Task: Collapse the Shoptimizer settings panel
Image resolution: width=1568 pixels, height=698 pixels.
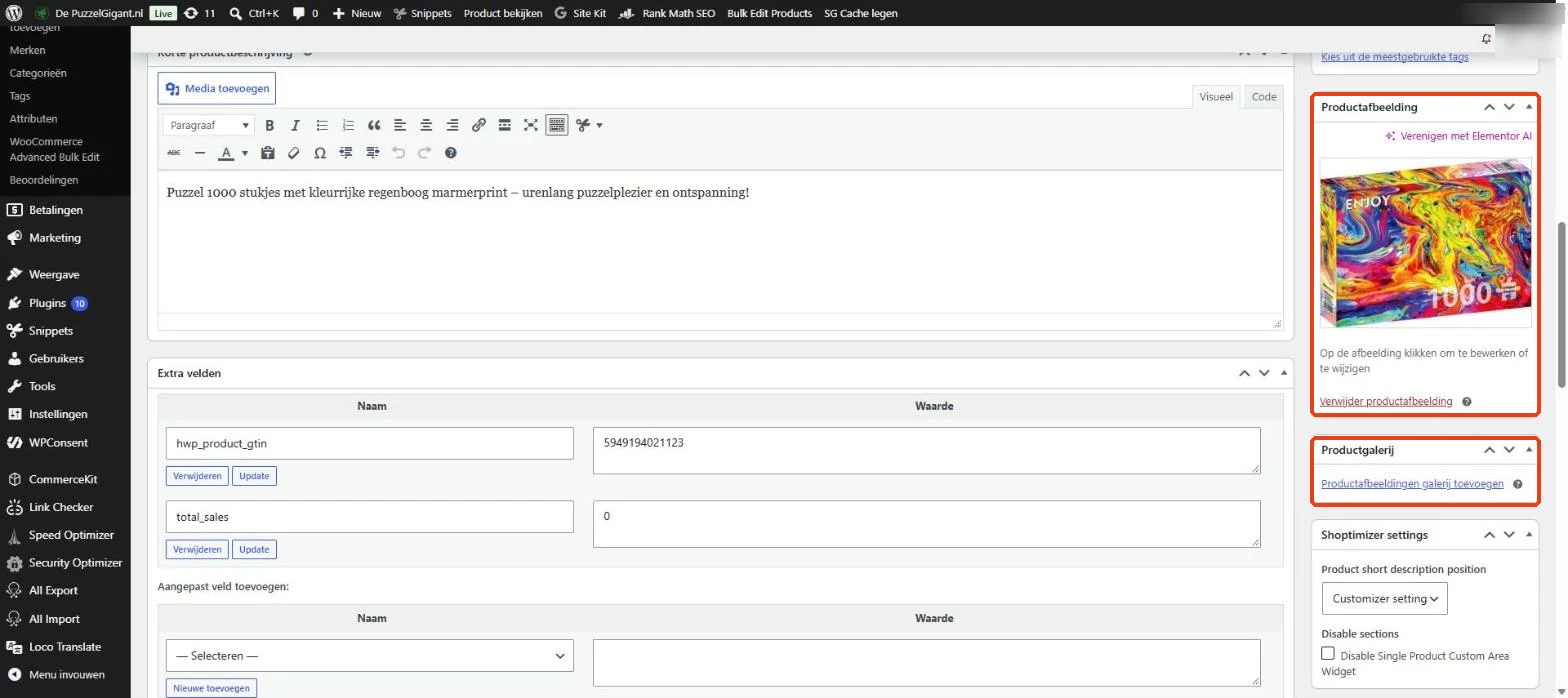Action: pyautogui.click(x=1529, y=535)
